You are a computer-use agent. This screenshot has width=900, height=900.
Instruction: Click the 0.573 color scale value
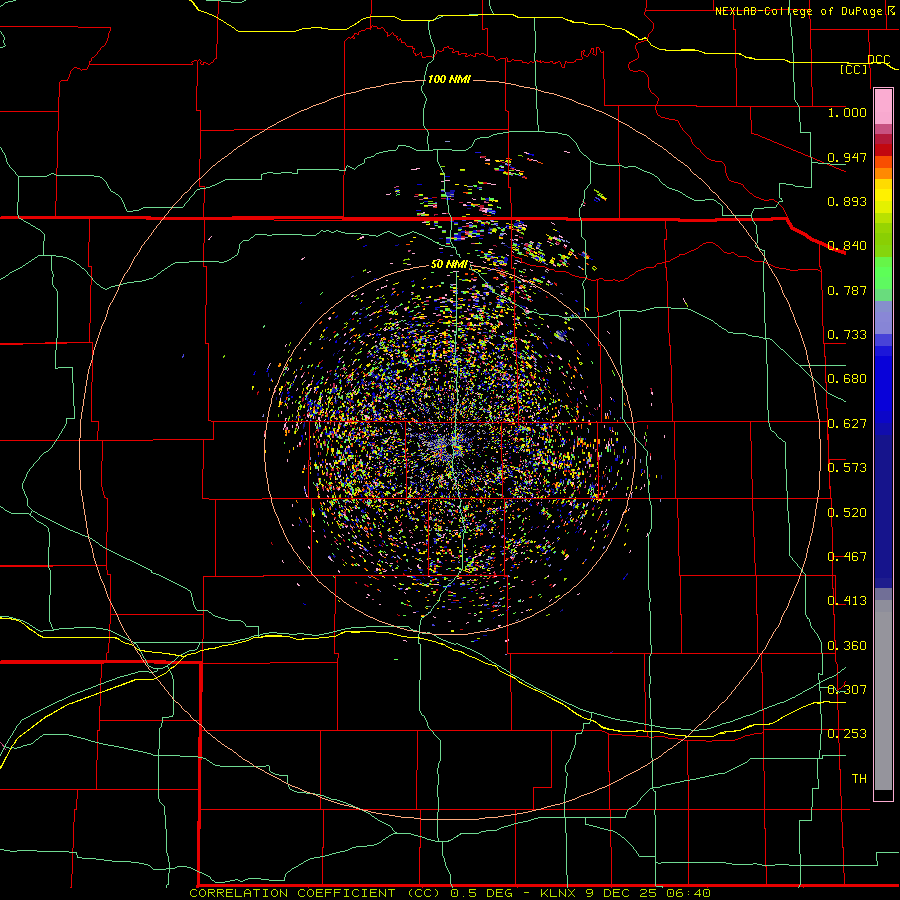(x=847, y=468)
